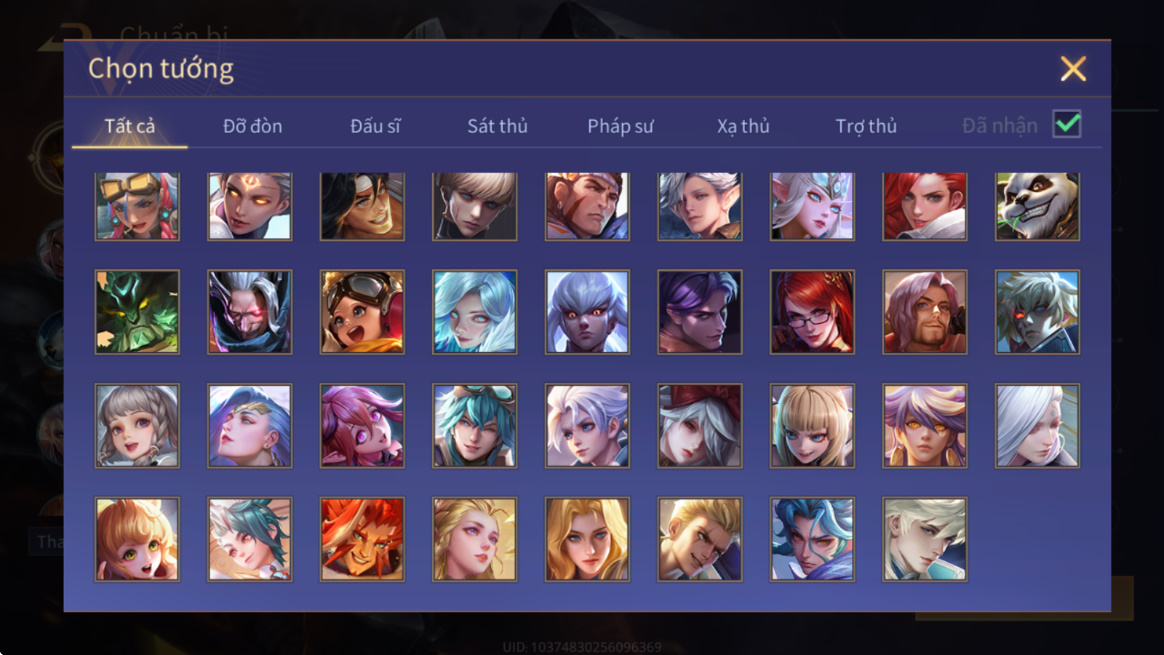Viewport: 1164px width, 655px height.
Task: Select the Trợ thủ tab
Action: (x=866, y=126)
